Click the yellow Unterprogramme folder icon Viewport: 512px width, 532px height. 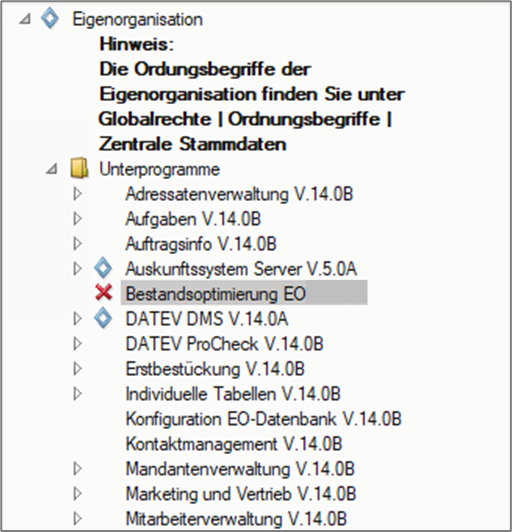(79, 168)
